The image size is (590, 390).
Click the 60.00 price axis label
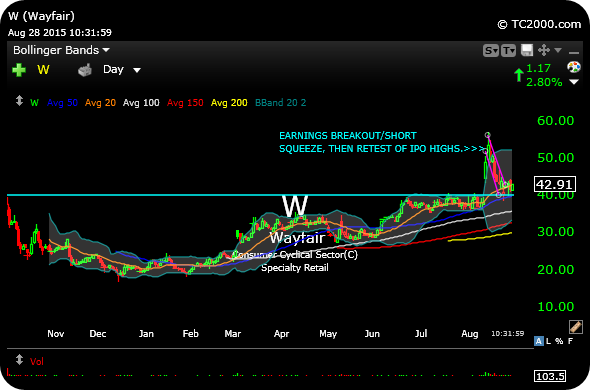[x=555, y=121]
